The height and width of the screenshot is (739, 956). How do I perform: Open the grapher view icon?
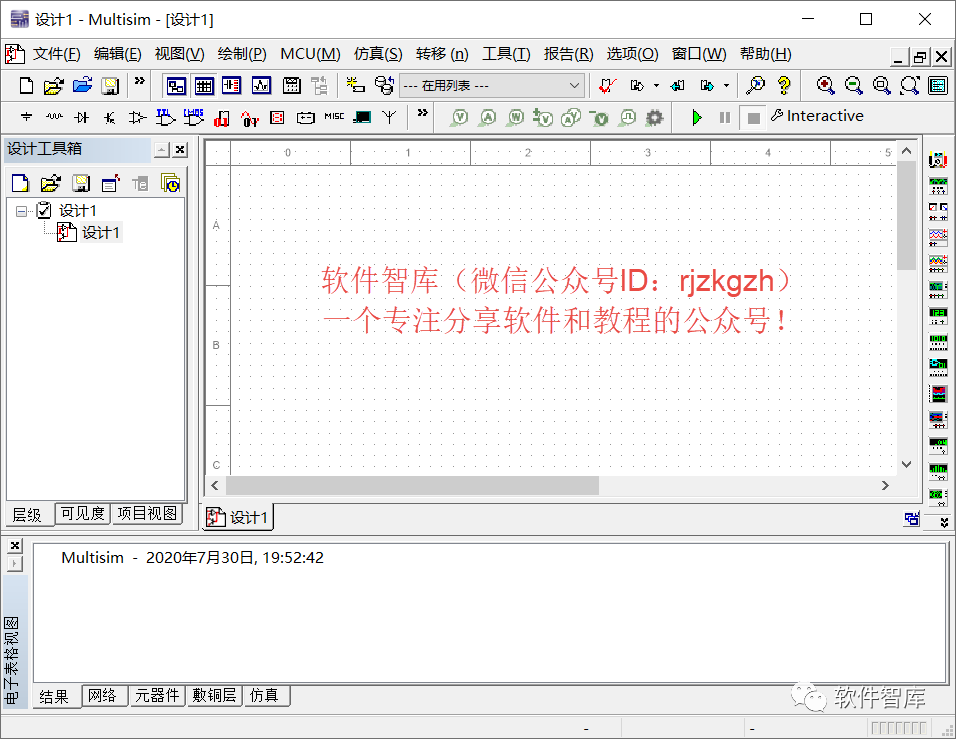262,85
